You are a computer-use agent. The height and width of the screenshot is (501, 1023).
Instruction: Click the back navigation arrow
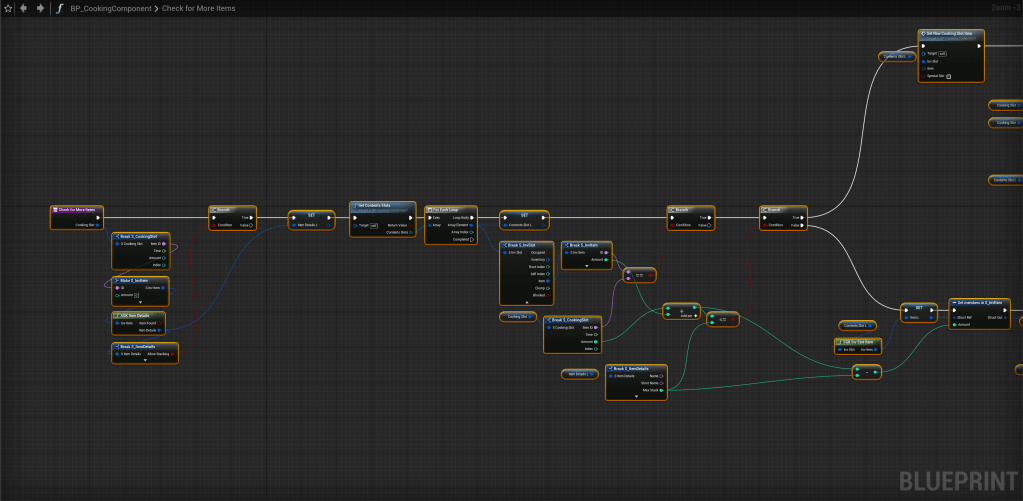pos(24,8)
